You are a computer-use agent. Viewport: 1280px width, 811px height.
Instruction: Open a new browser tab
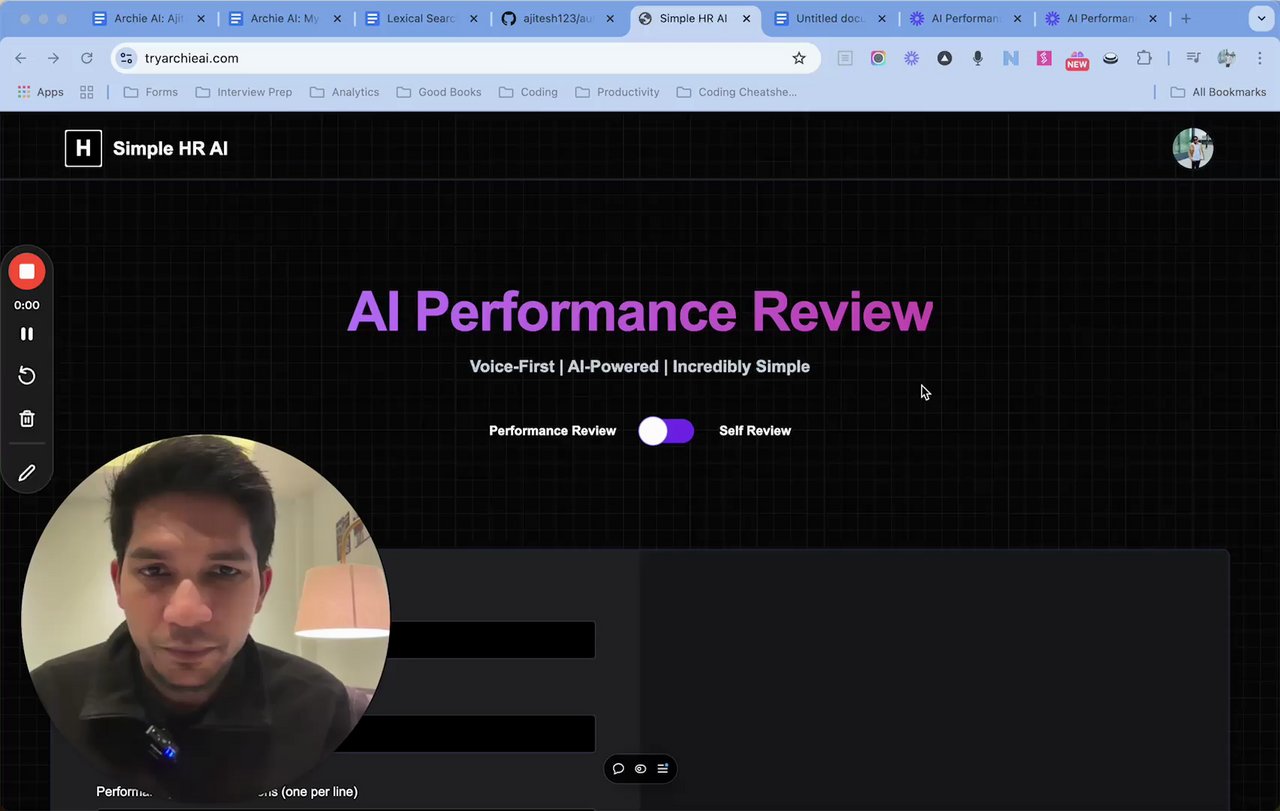tap(1186, 18)
